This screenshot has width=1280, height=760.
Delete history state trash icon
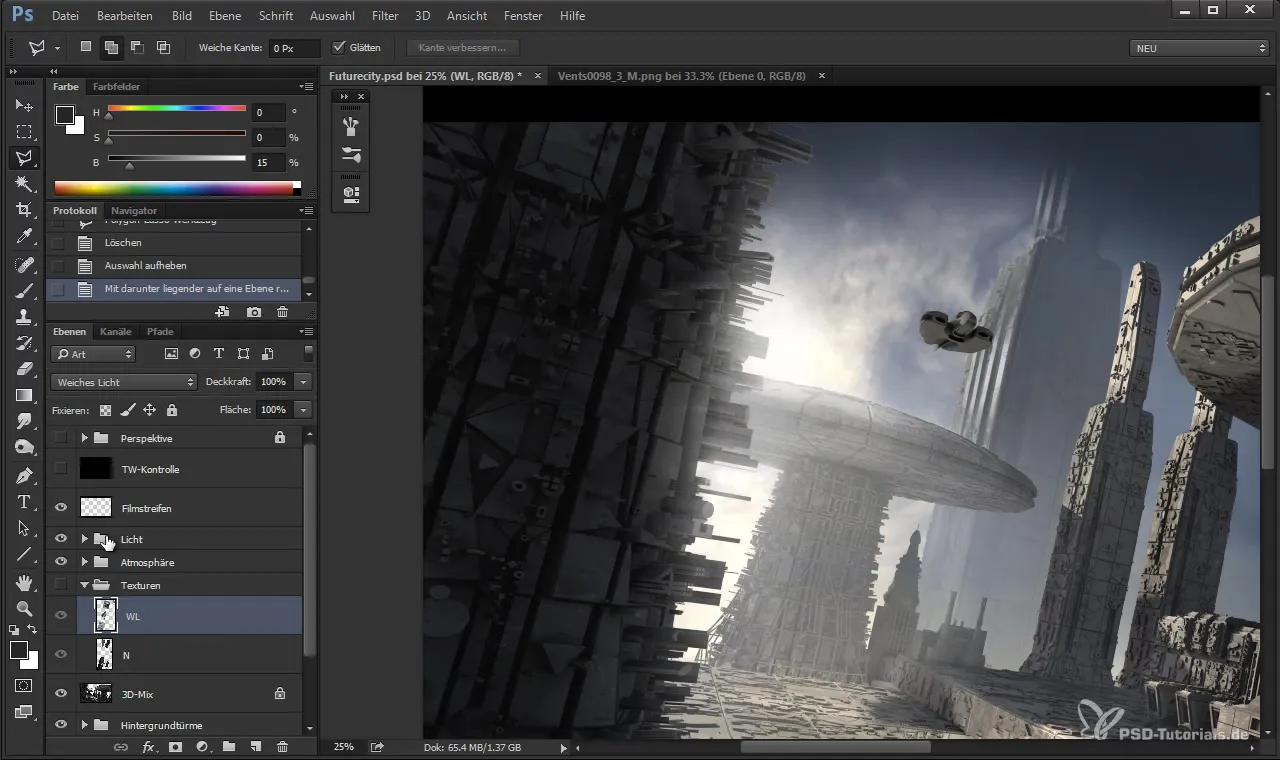tap(283, 313)
